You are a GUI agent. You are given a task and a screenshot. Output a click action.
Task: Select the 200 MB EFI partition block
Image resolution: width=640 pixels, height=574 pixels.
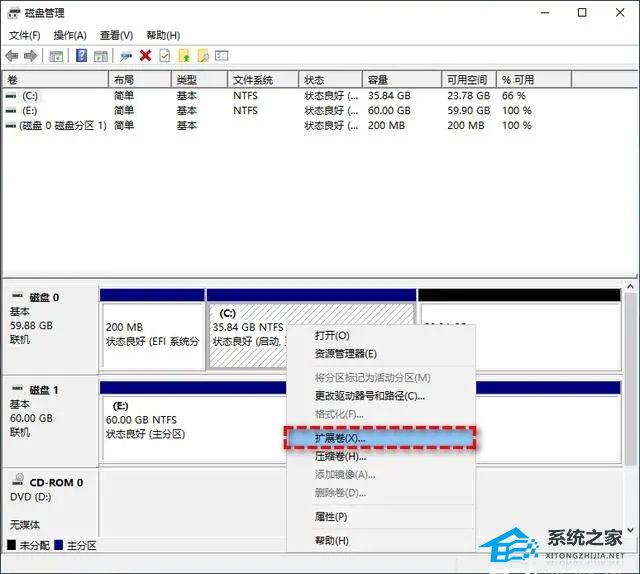tap(152, 330)
